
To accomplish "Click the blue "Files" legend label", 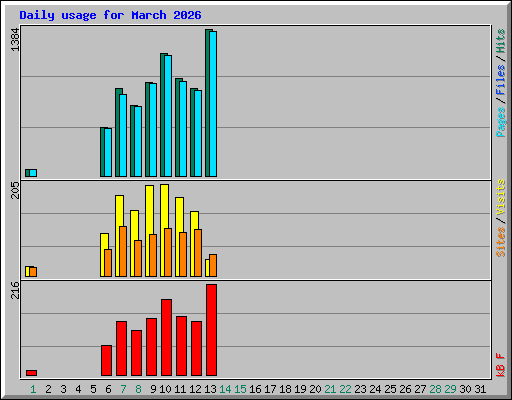I will pyautogui.click(x=500, y=80).
